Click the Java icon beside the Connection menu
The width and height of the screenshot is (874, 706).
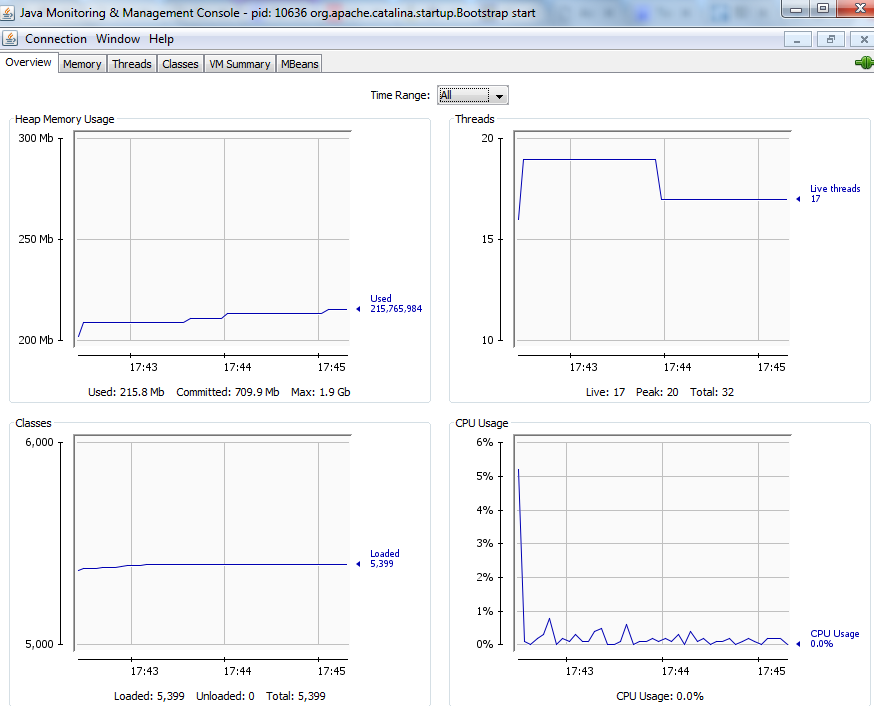point(10,39)
